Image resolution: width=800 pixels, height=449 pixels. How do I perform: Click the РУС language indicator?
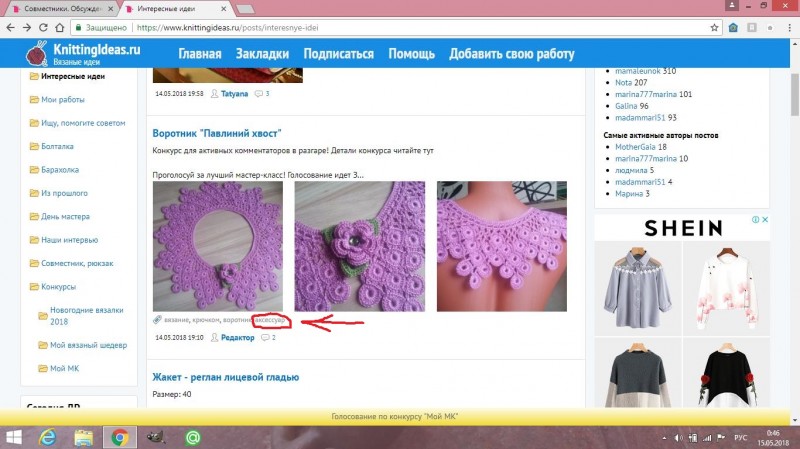[740, 438]
